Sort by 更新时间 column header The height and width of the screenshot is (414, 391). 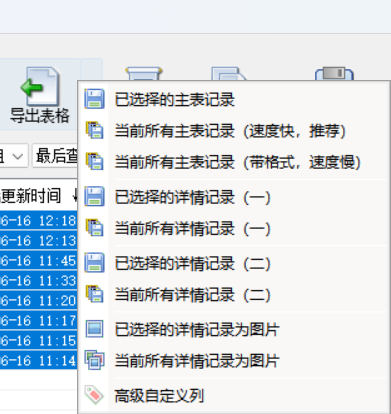[31, 196]
